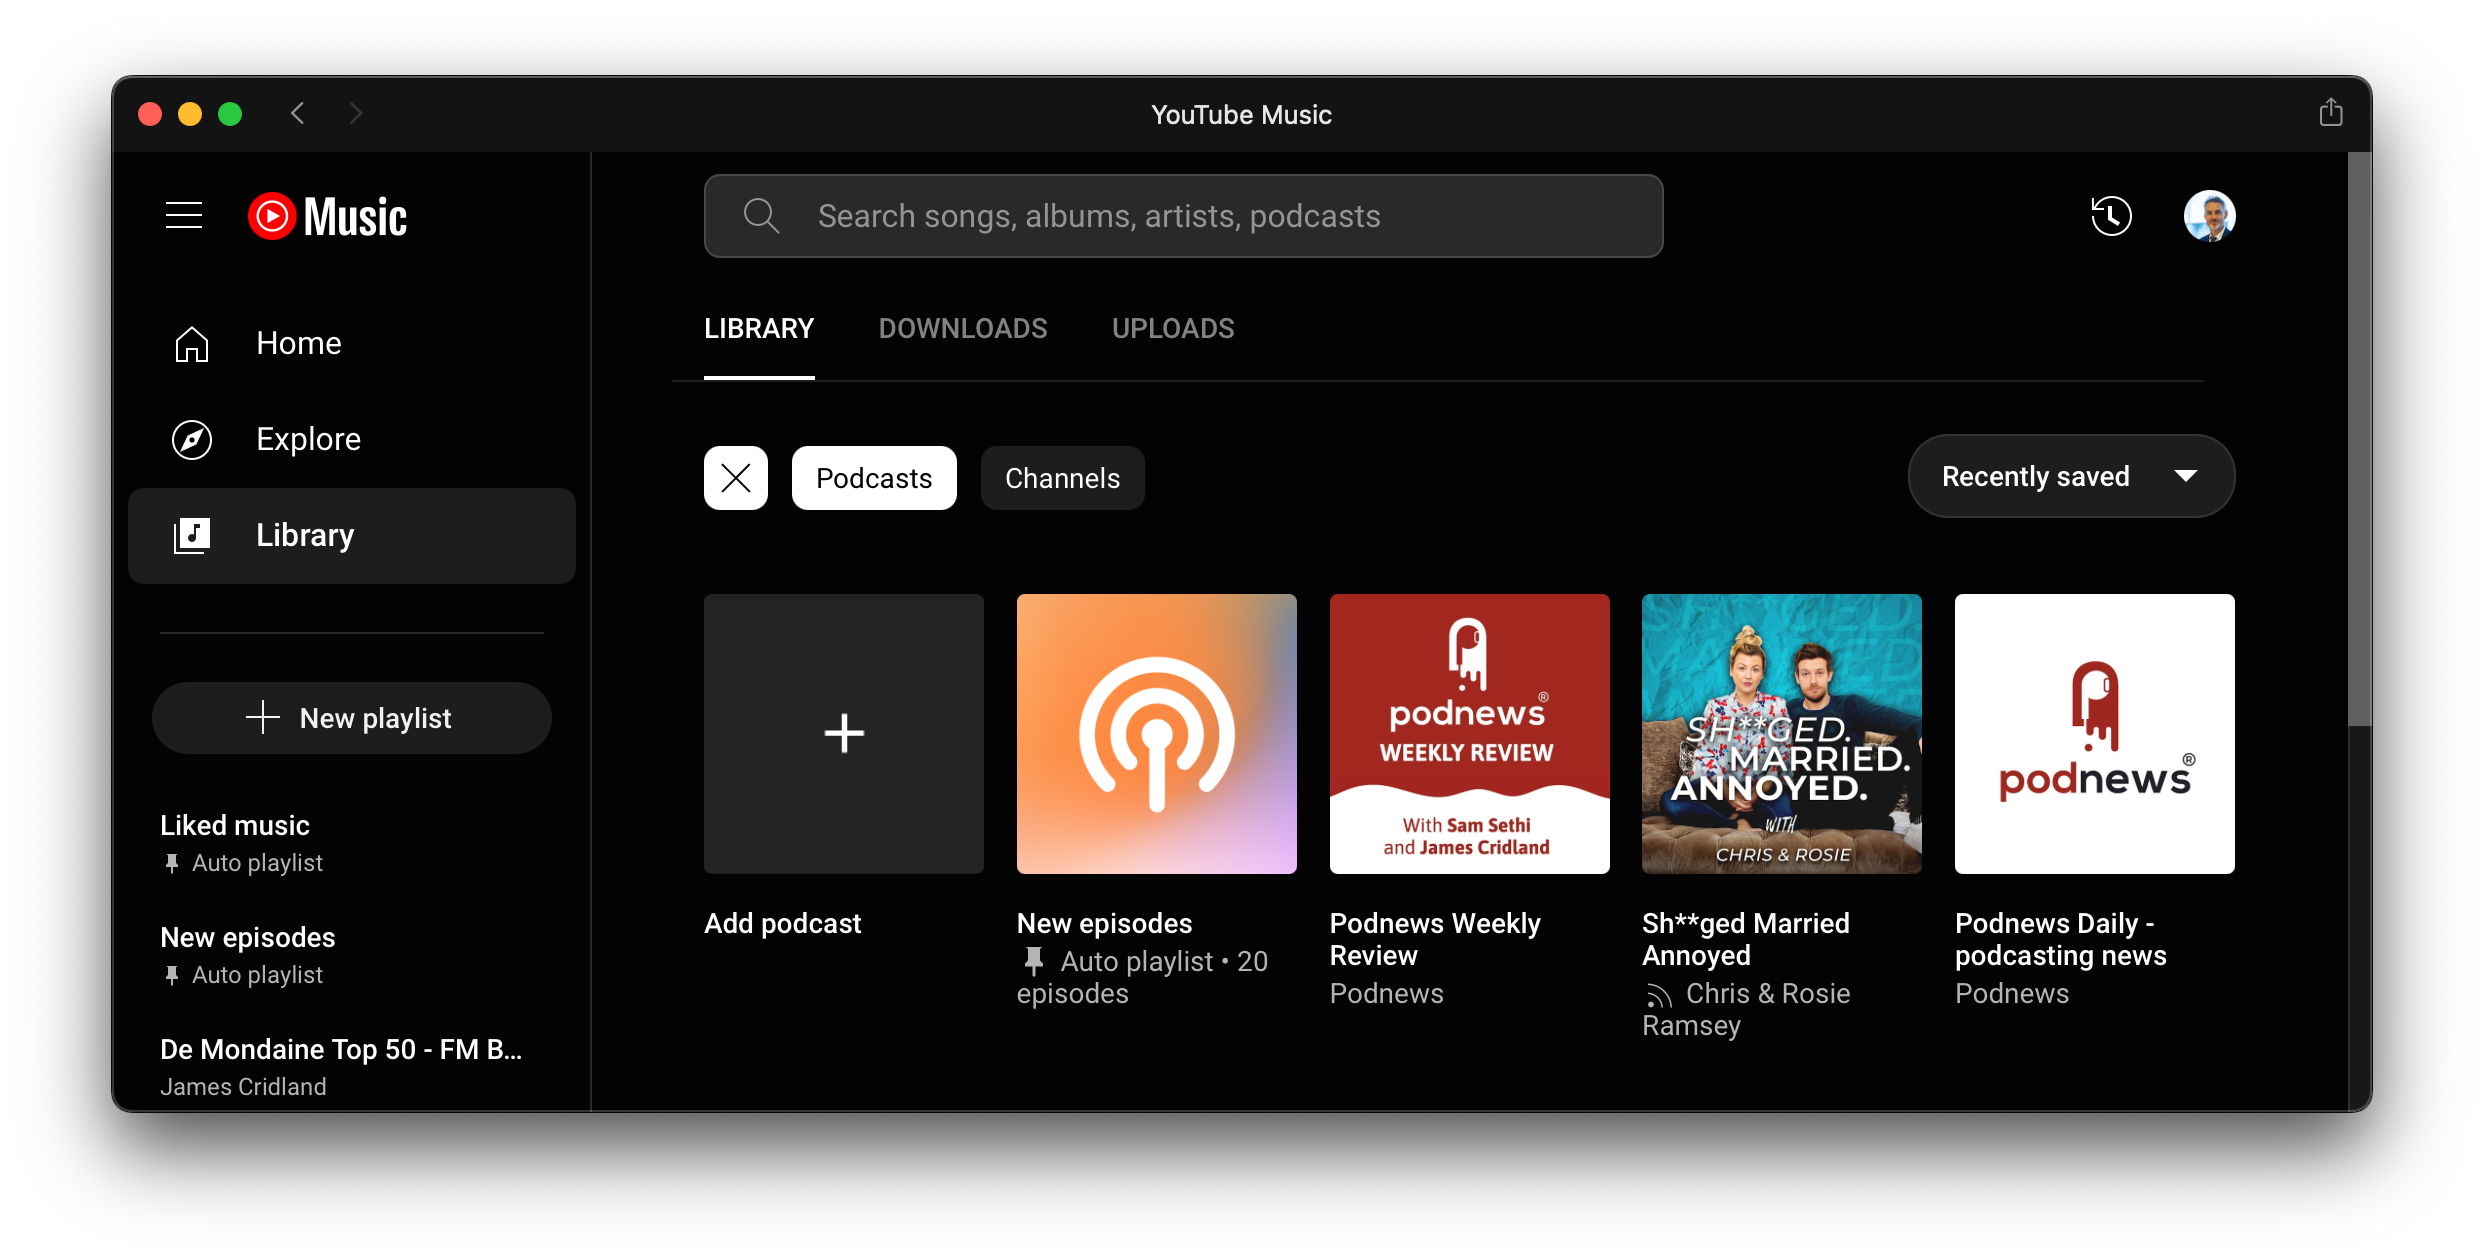Click the YouTube Music logo
Viewport: 2484px width, 1260px height.
coord(328,216)
